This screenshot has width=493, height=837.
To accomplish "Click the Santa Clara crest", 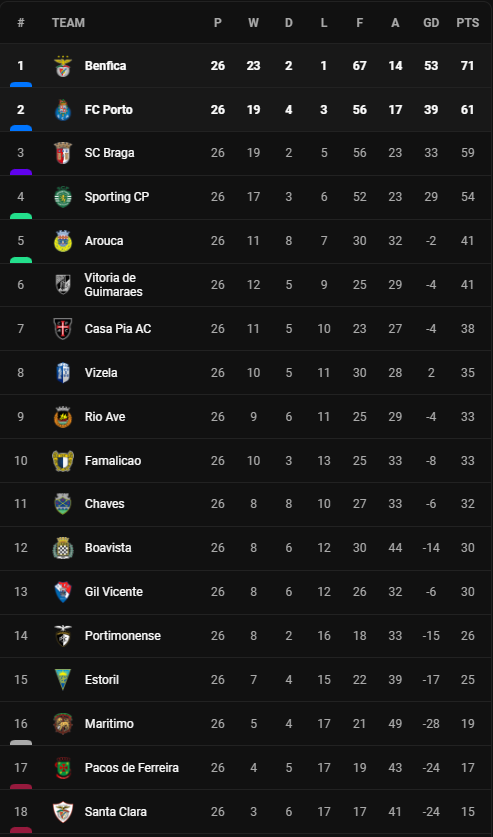I will click(63, 812).
